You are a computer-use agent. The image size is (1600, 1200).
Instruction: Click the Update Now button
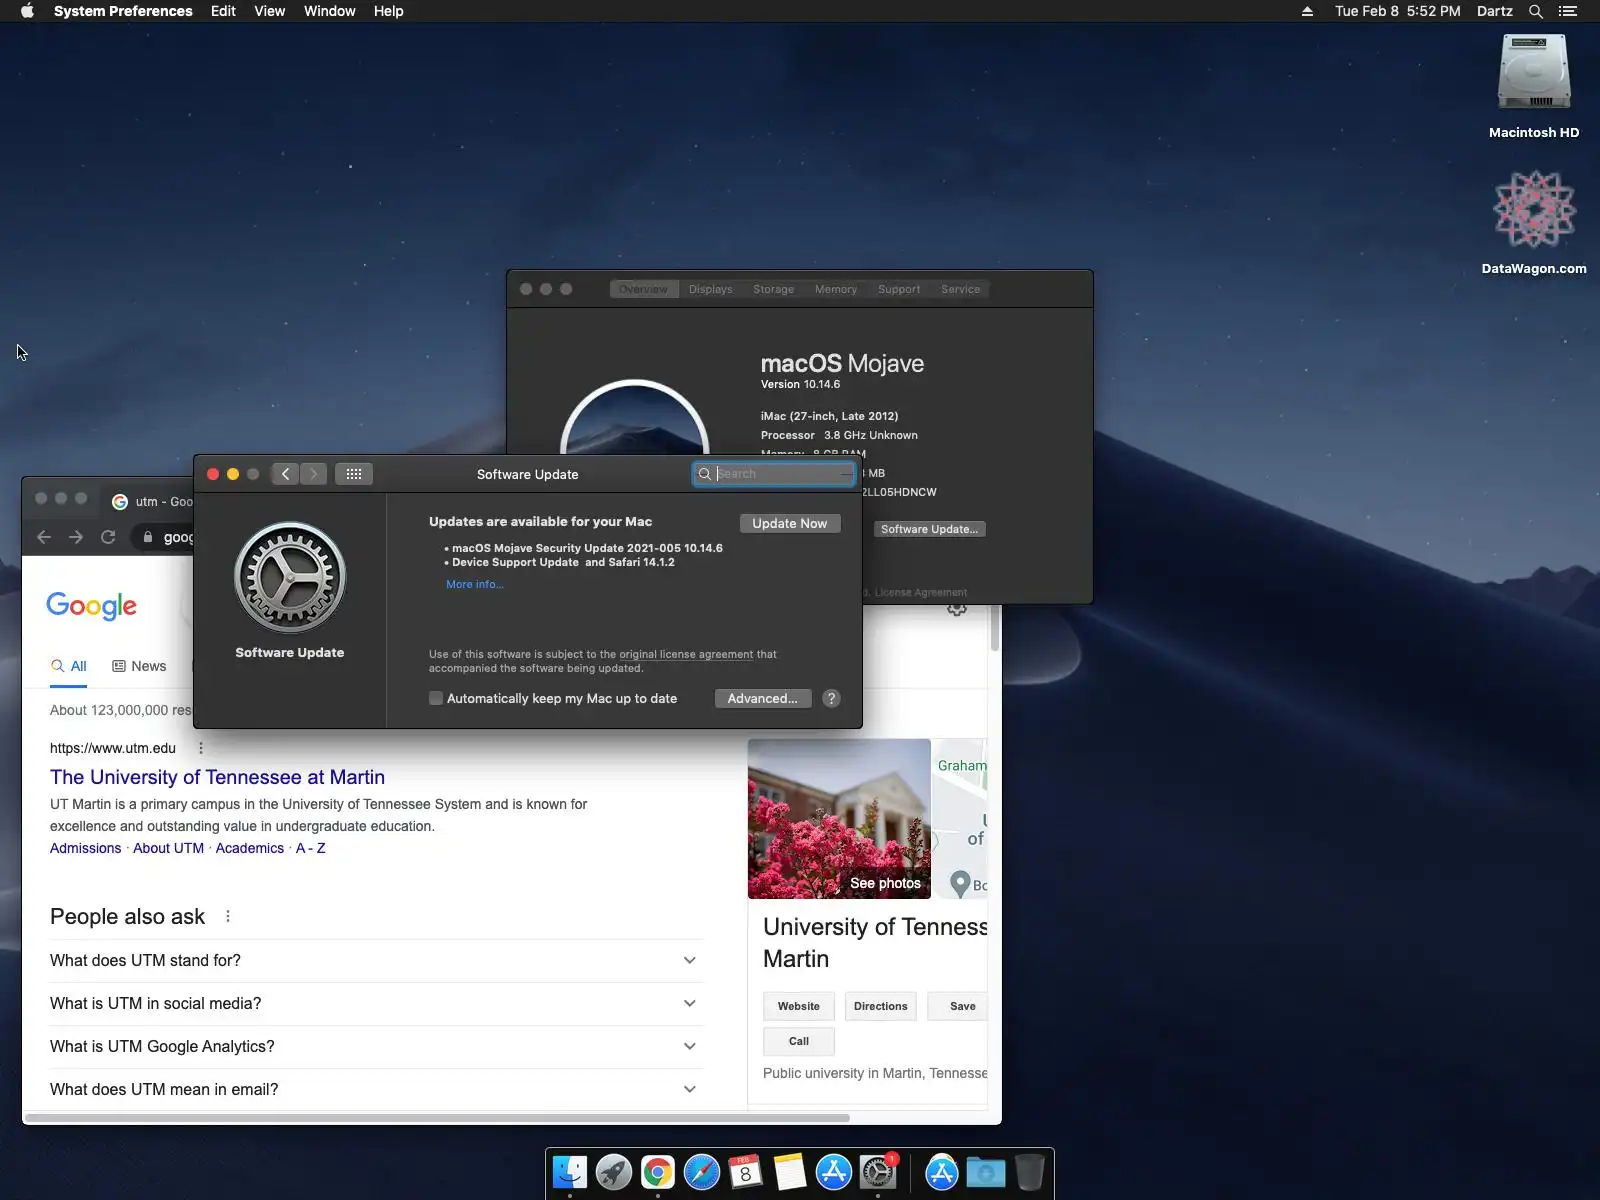click(x=790, y=523)
